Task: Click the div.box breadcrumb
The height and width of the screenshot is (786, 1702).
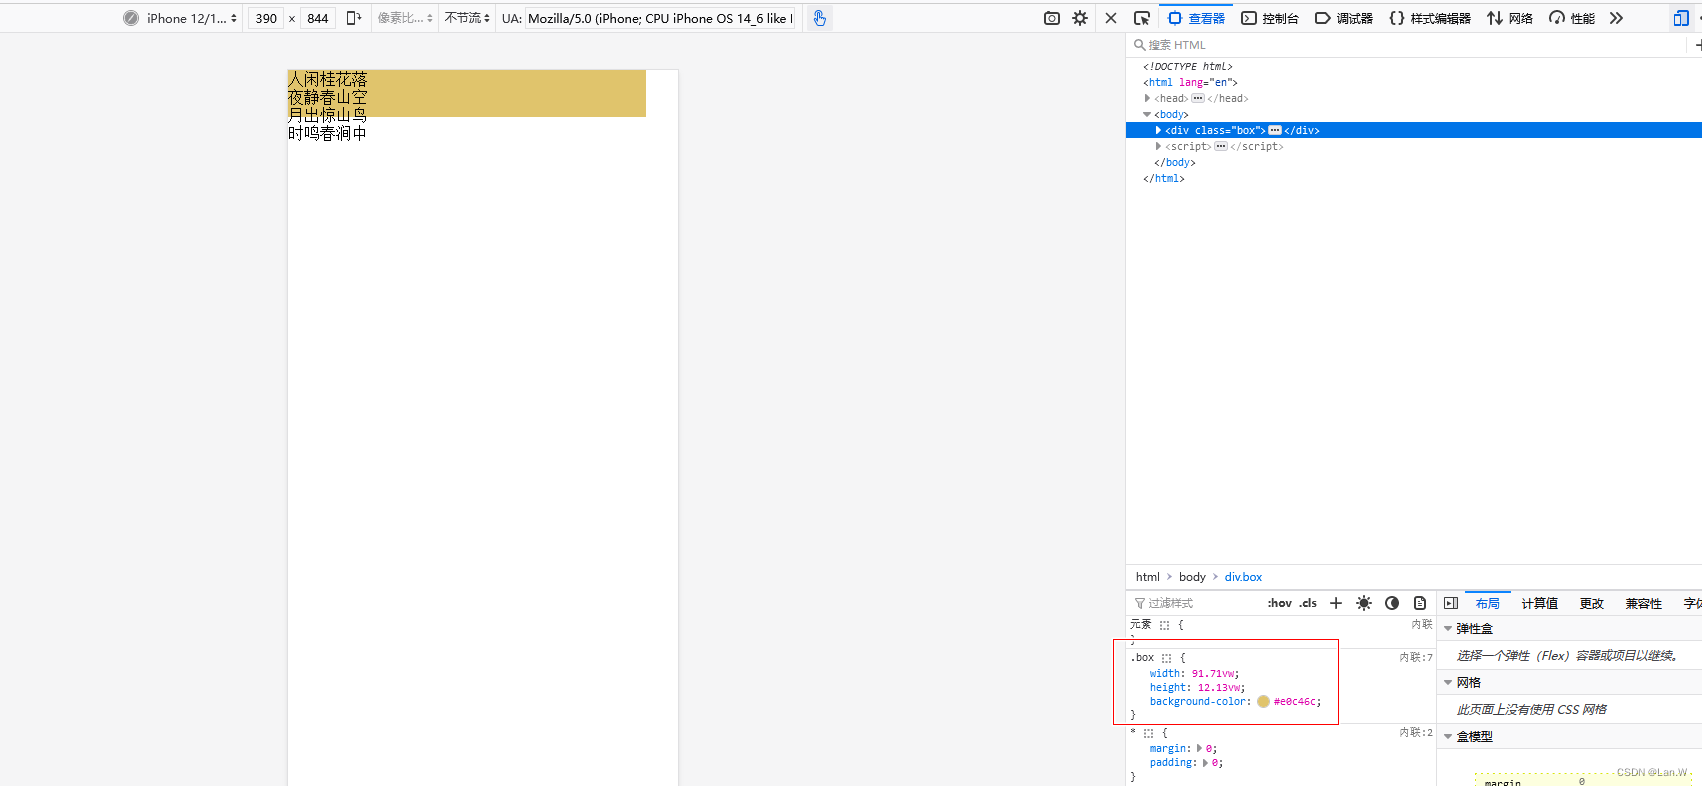Action: pos(1243,577)
